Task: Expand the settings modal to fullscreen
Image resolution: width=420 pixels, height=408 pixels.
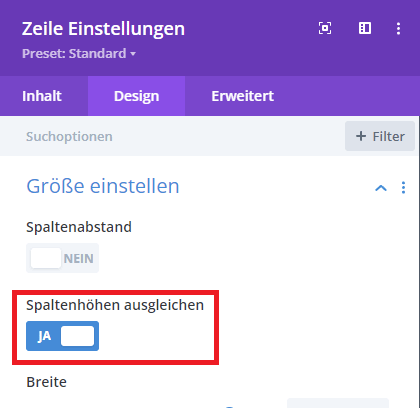Action: [325, 28]
